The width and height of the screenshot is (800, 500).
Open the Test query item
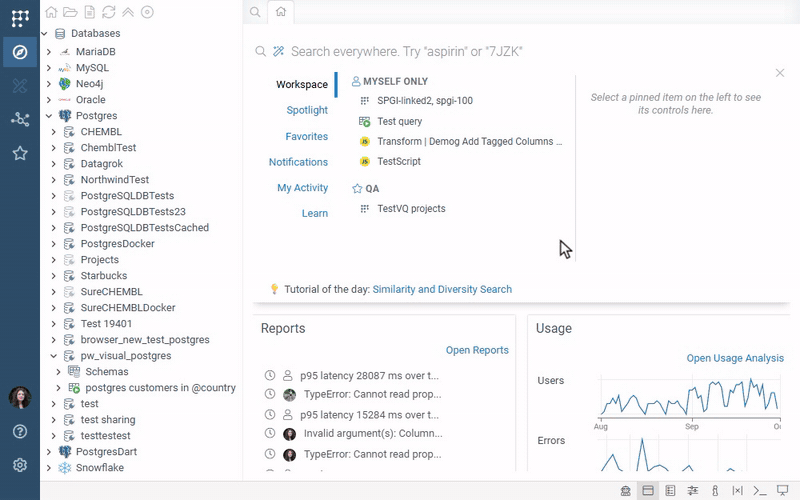pyautogui.click(x=399, y=121)
